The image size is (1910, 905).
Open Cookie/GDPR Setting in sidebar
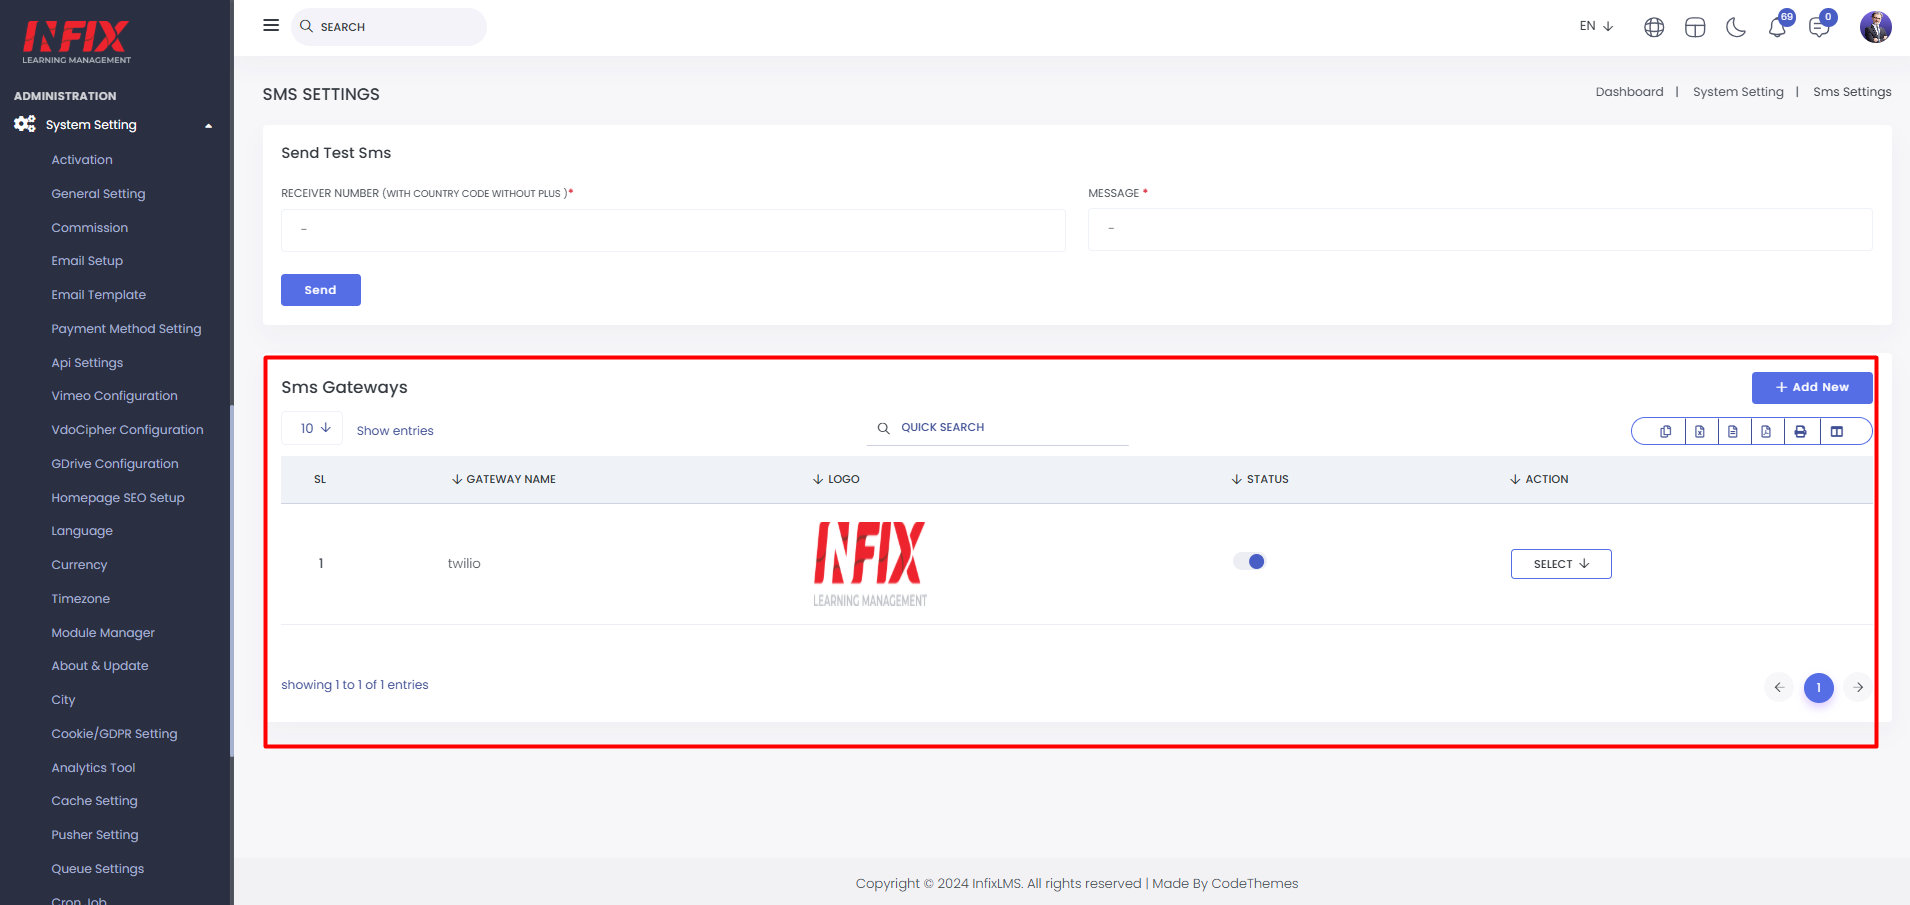click(x=114, y=734)
